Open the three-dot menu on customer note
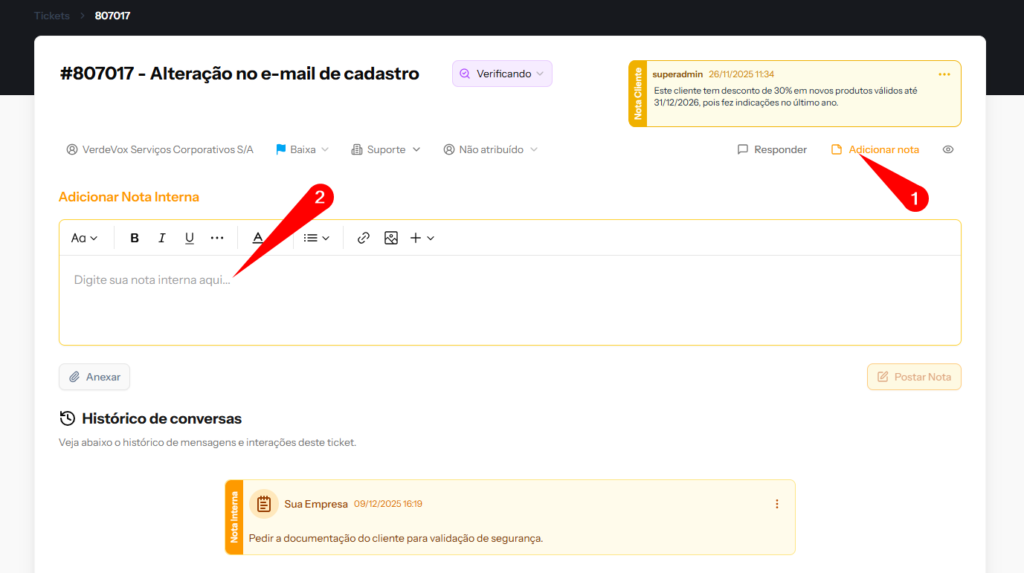The image size is (1024, 573). point(944,74)
